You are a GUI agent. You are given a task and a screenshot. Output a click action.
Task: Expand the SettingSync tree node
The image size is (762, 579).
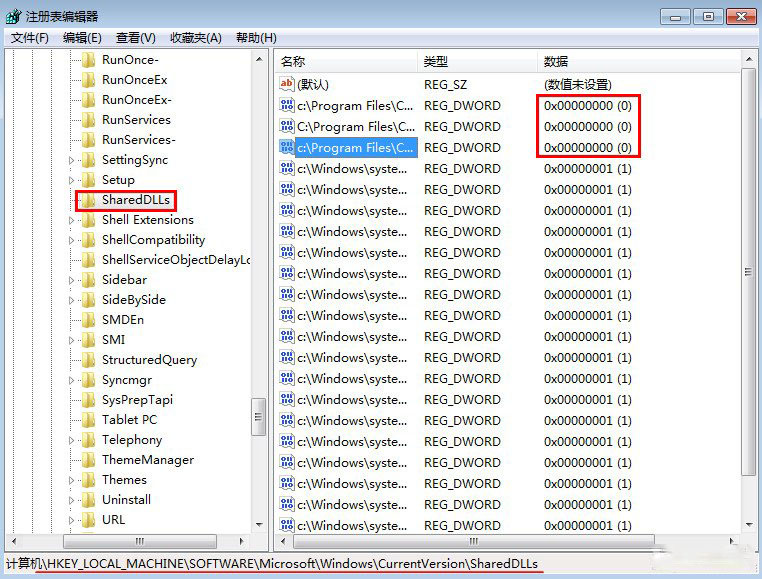(x=71, y=160)
